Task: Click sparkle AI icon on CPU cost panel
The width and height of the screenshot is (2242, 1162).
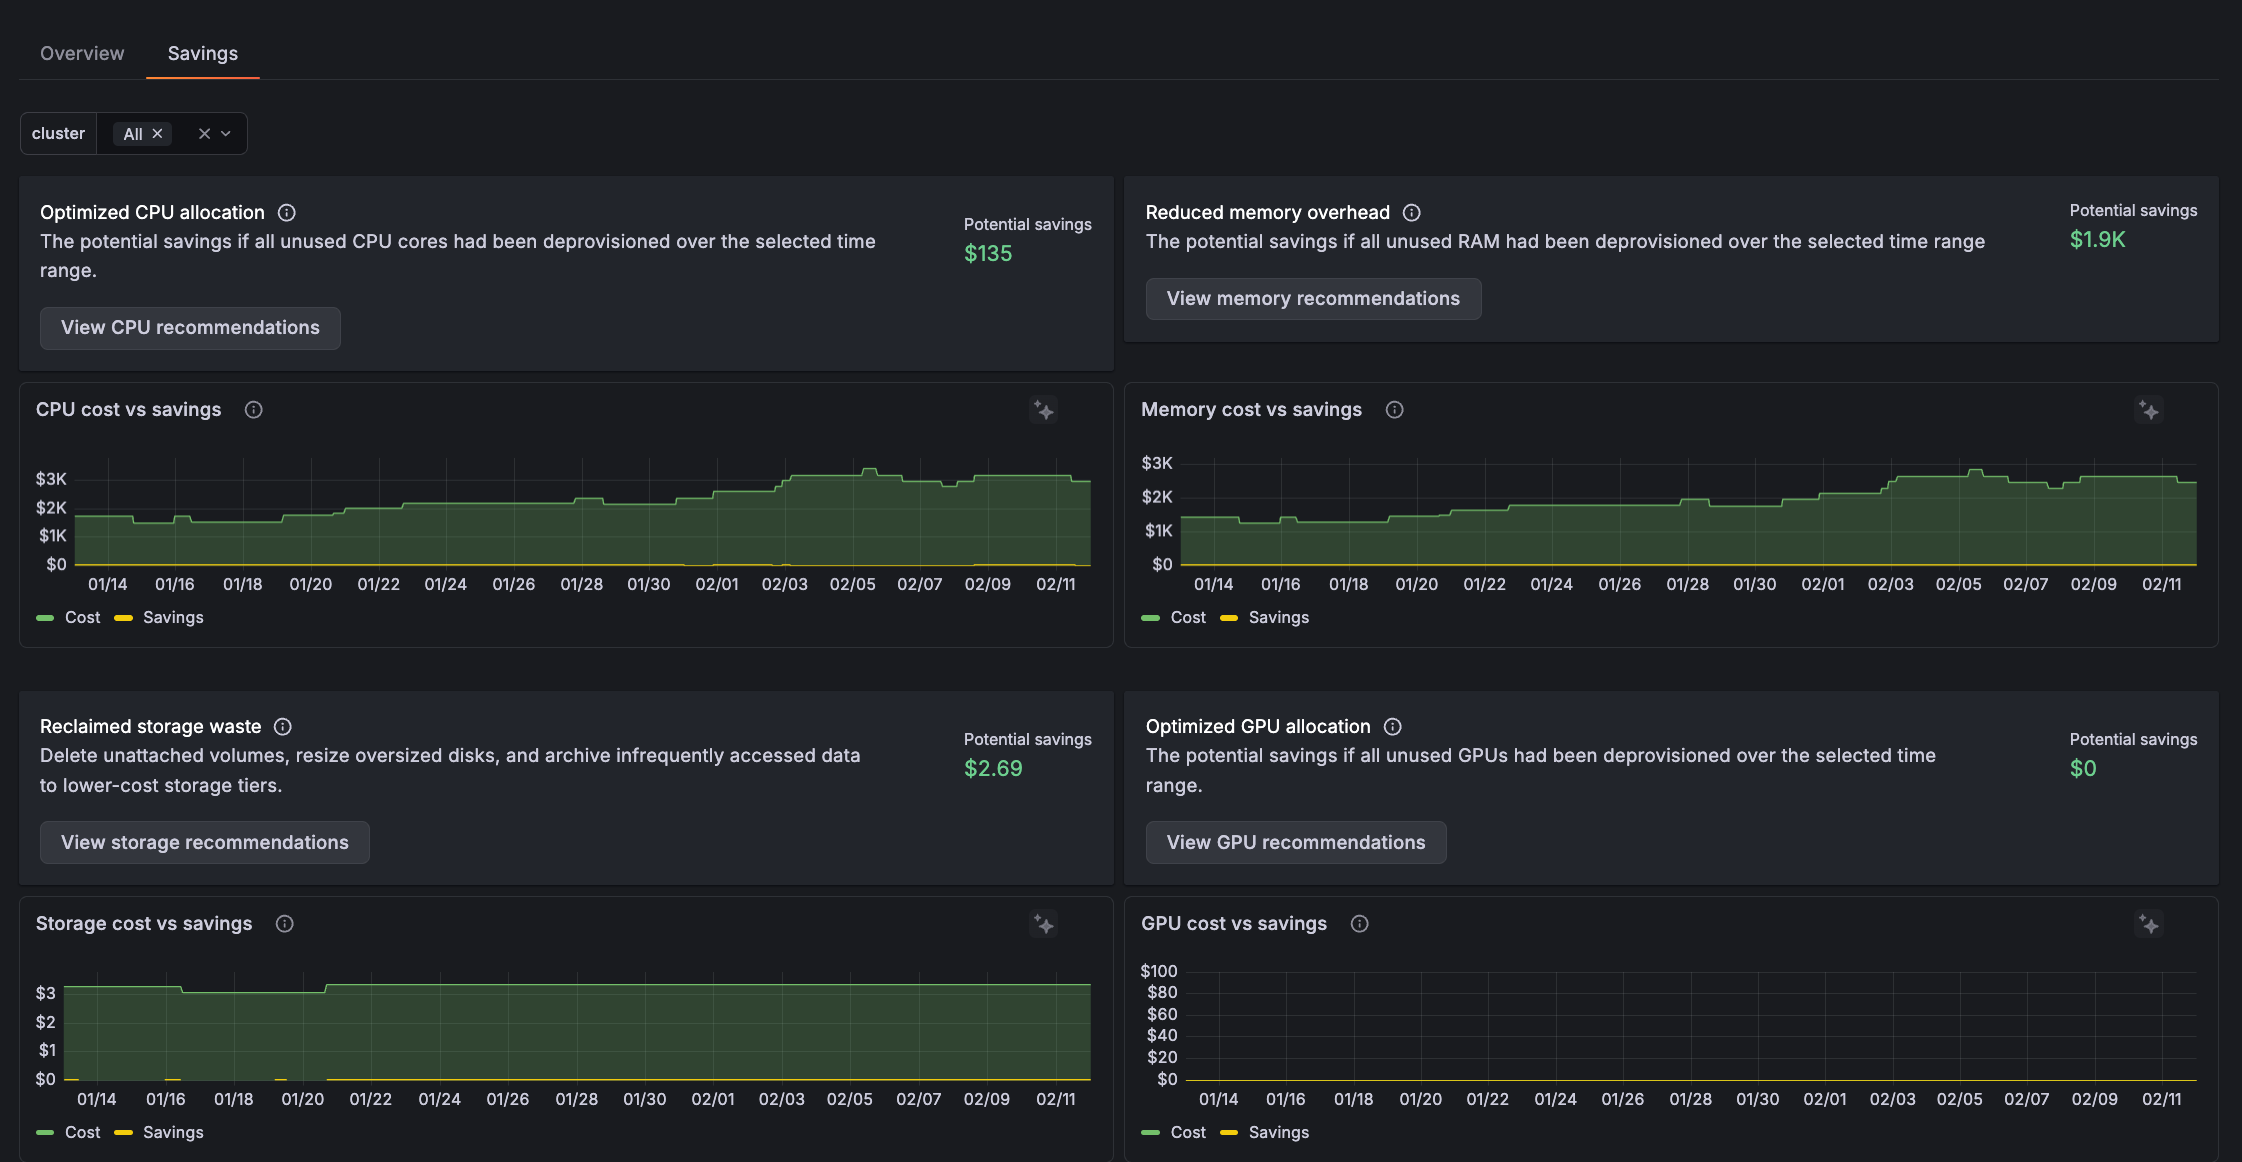Action: coord(1043,410)
